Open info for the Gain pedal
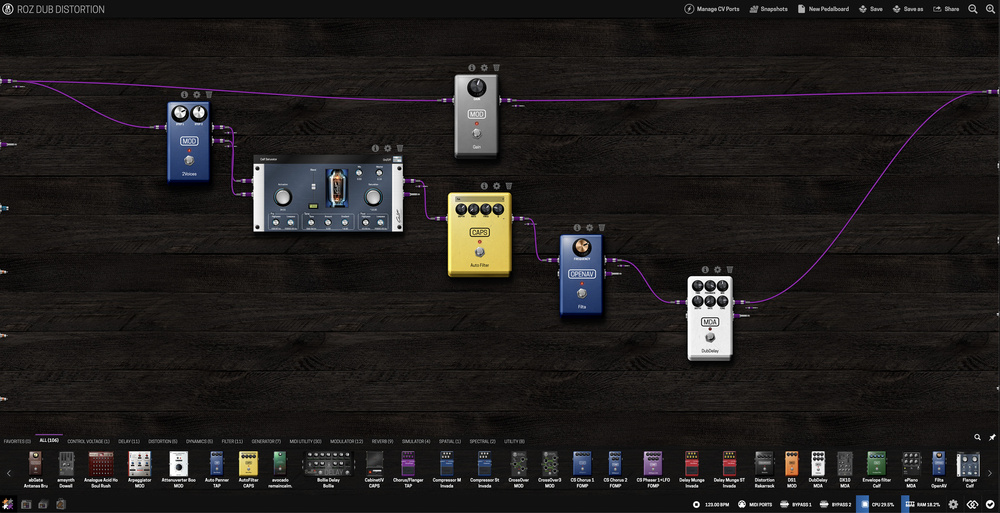 point(472,67)
